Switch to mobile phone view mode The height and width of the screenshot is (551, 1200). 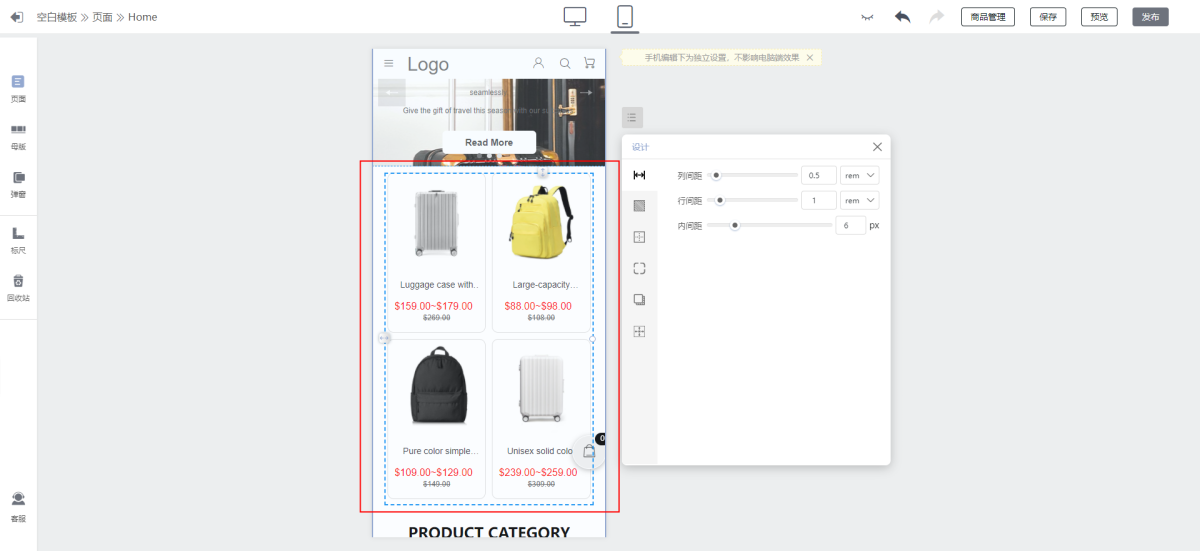625,16
